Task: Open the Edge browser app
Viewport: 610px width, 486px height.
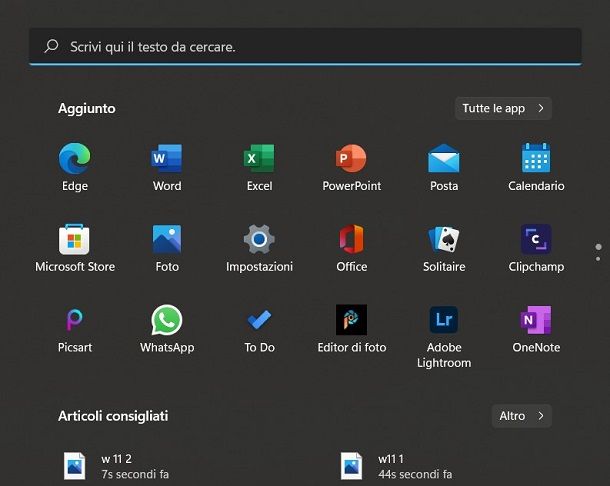Action: [75, 167]
